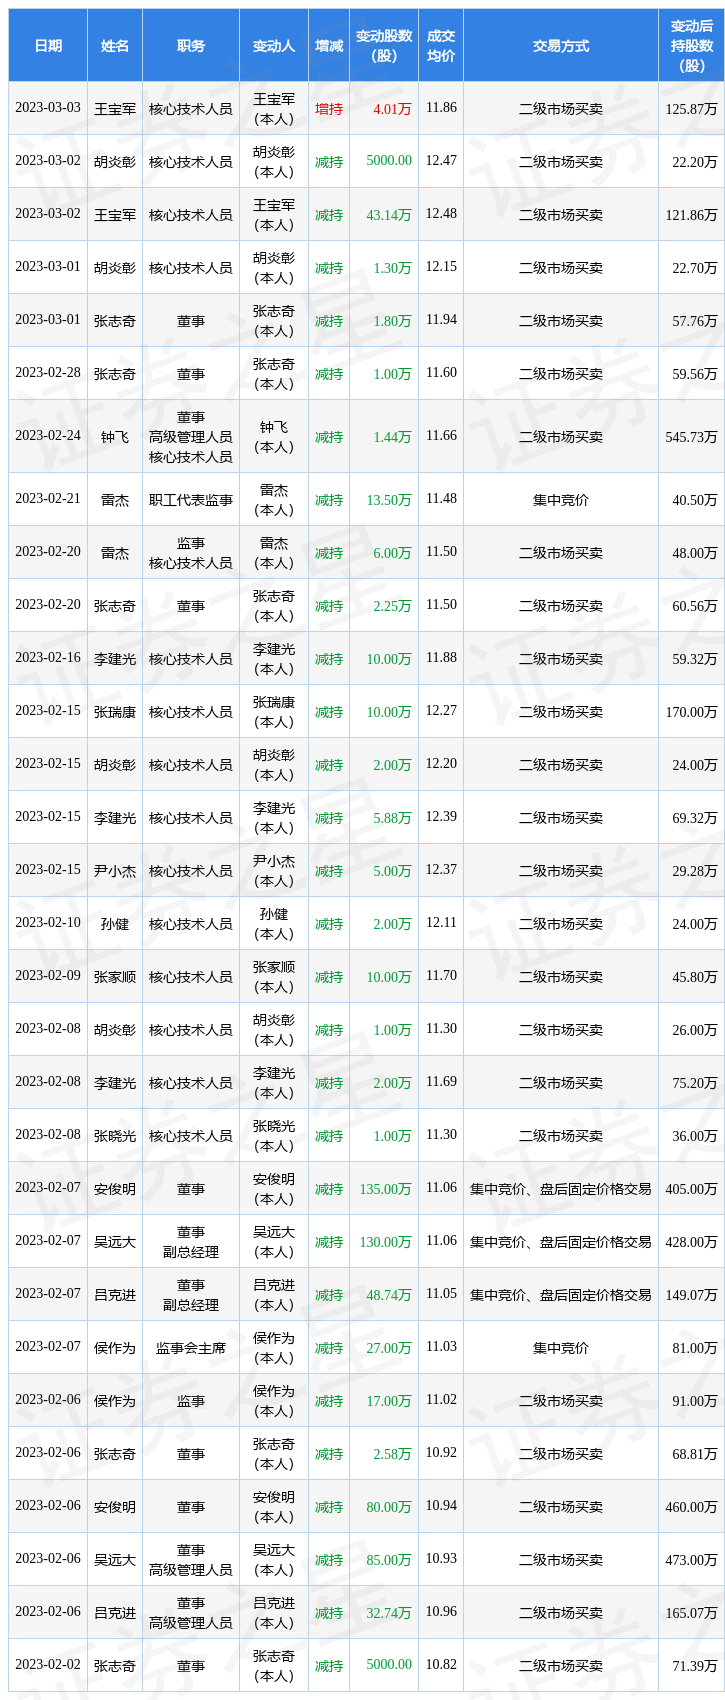Click the date cell 2023-02-28
This screenshot has height=1700, width=725.
point(48,373)
